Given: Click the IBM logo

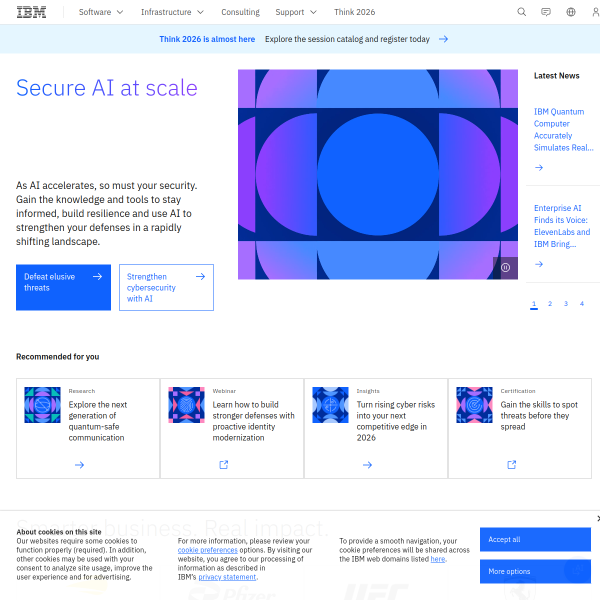Looking at the screenshot, I should click(x=31, y=12).
